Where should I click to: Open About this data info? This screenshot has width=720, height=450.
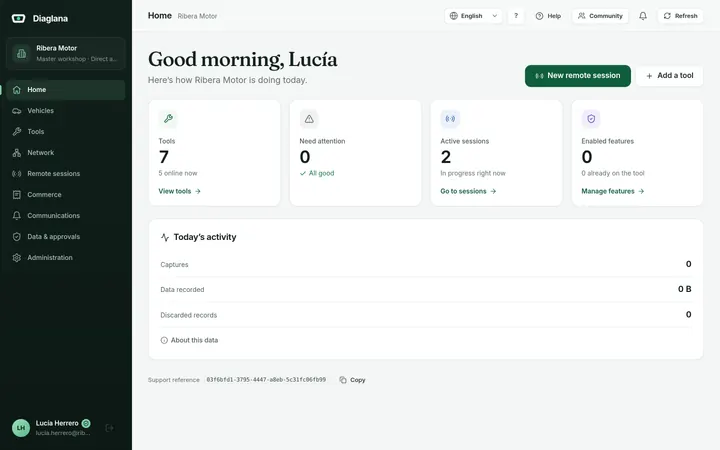pos(189,340)
